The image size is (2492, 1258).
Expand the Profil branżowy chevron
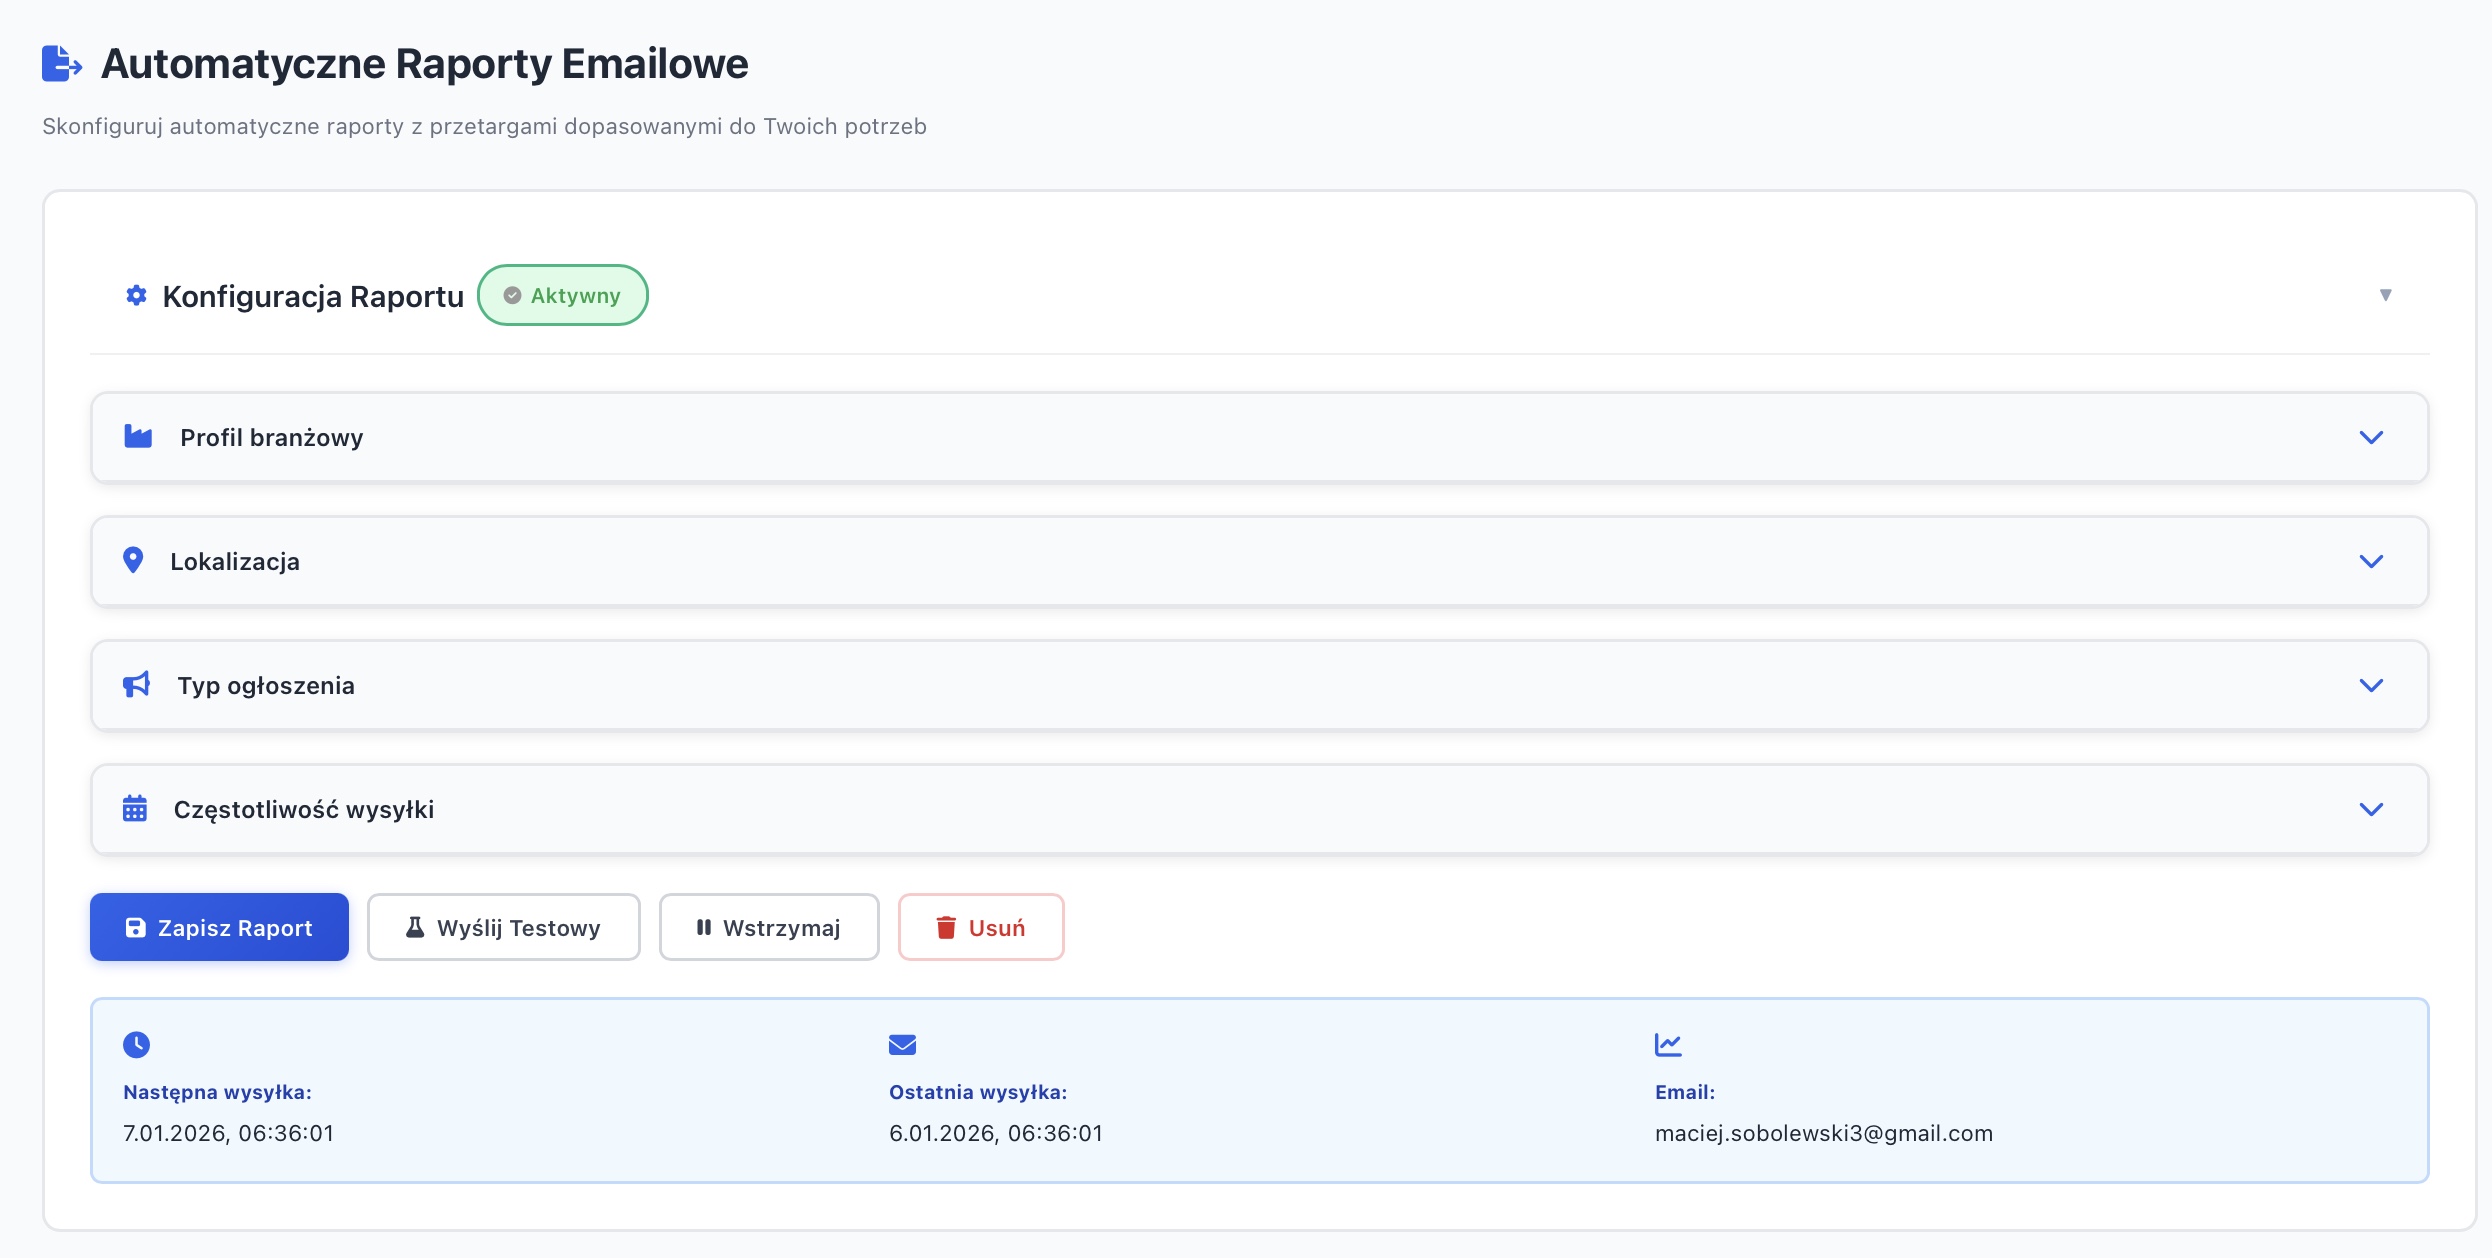[x=2371, y=437]
